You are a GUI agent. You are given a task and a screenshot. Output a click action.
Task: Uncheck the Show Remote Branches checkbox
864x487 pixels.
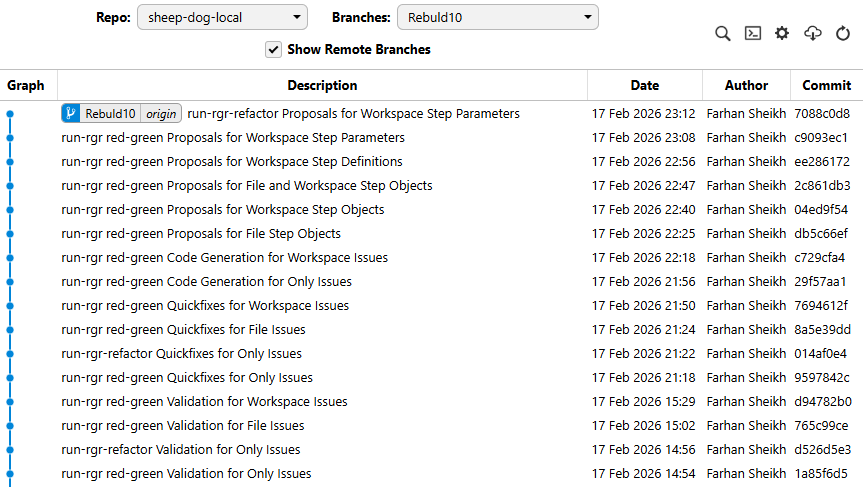click(273, 49)
